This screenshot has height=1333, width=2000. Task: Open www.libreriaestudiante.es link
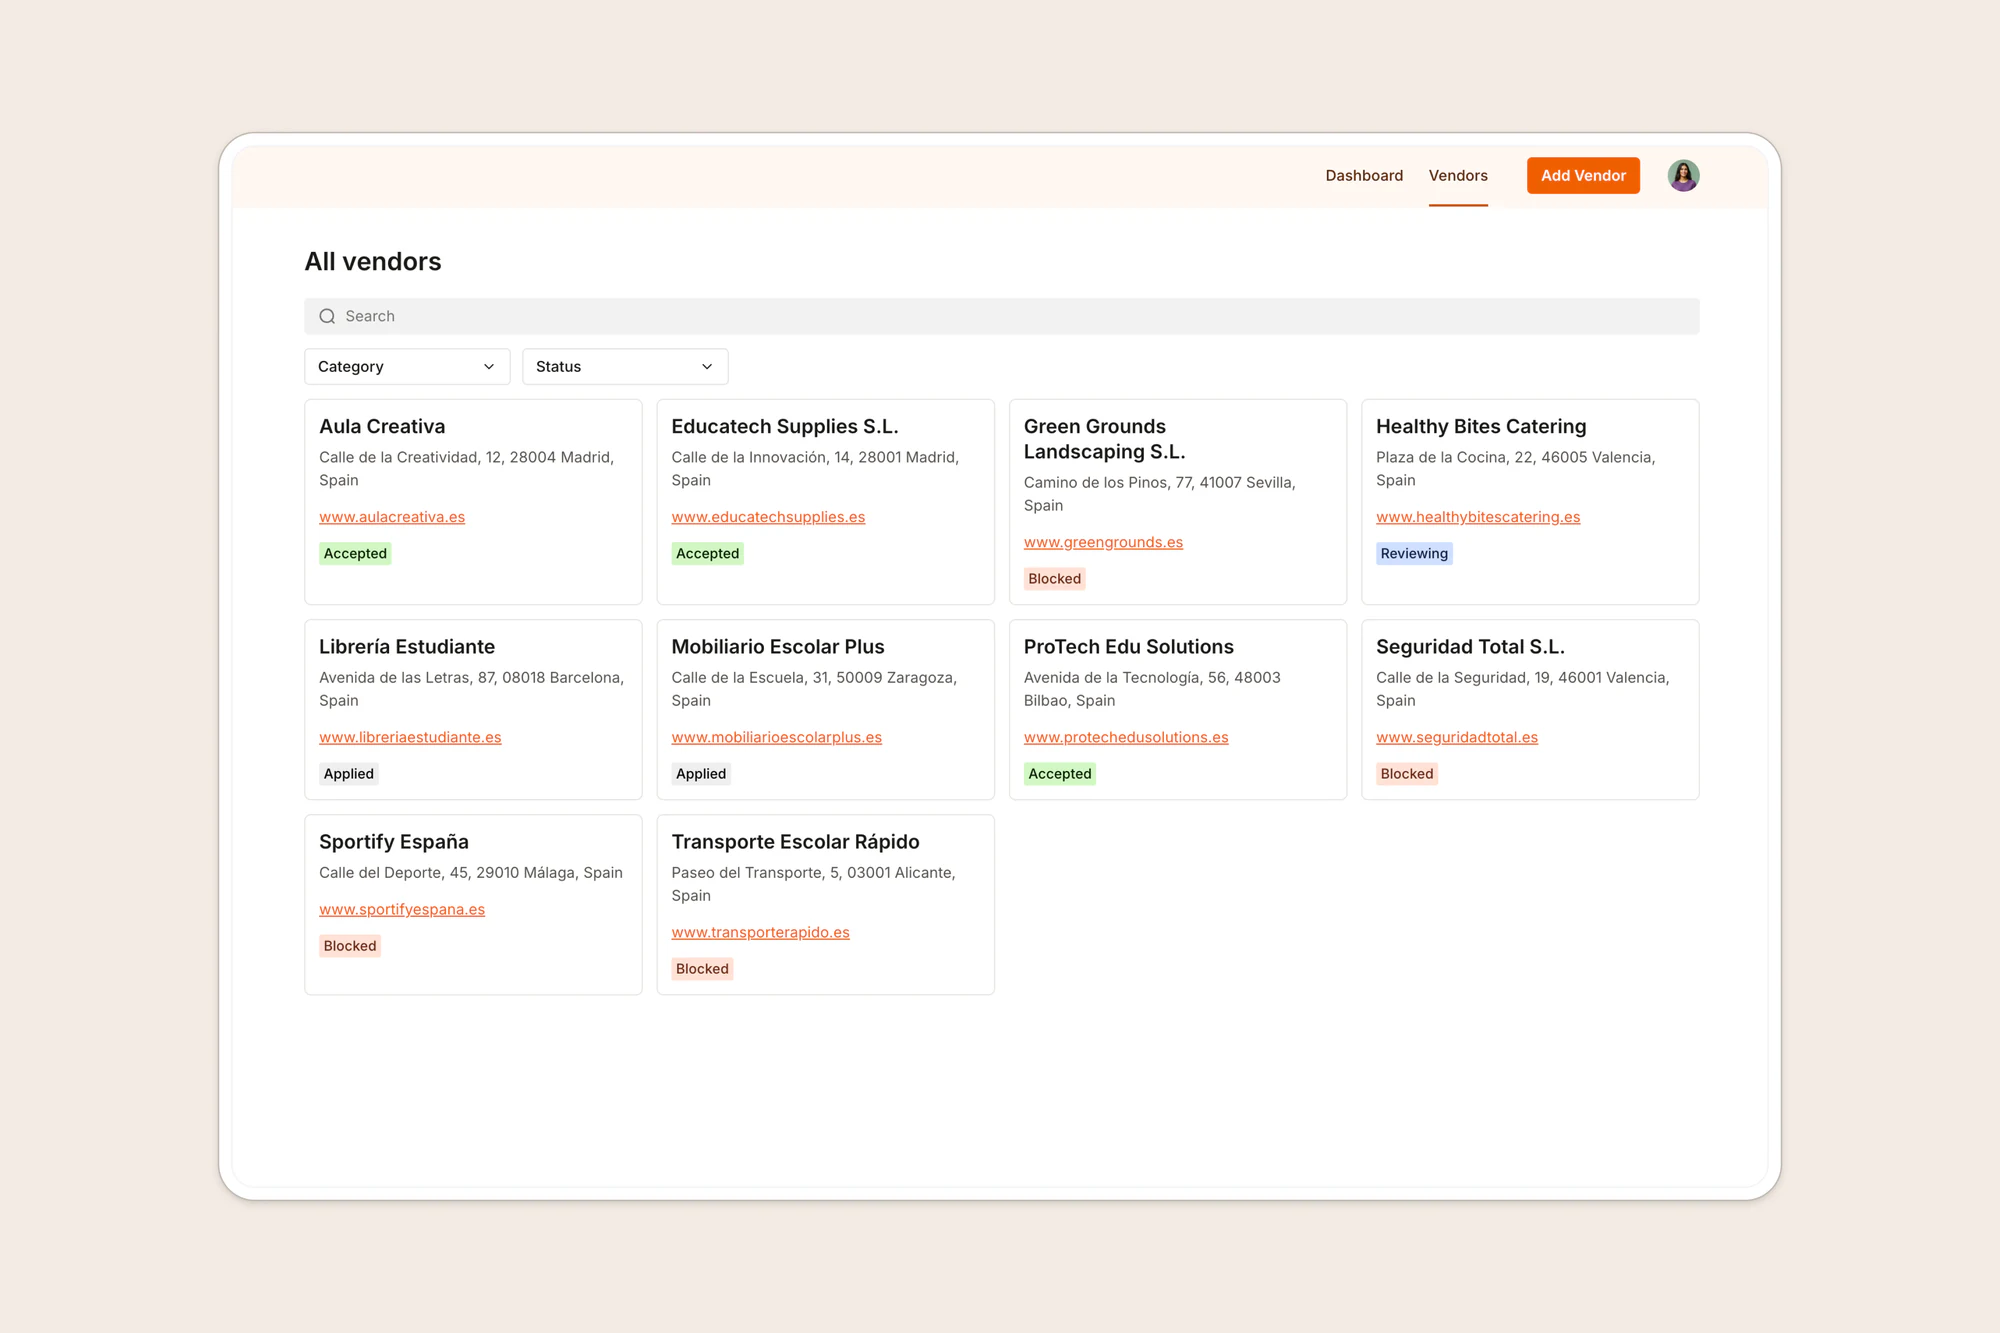pos(410,737)
